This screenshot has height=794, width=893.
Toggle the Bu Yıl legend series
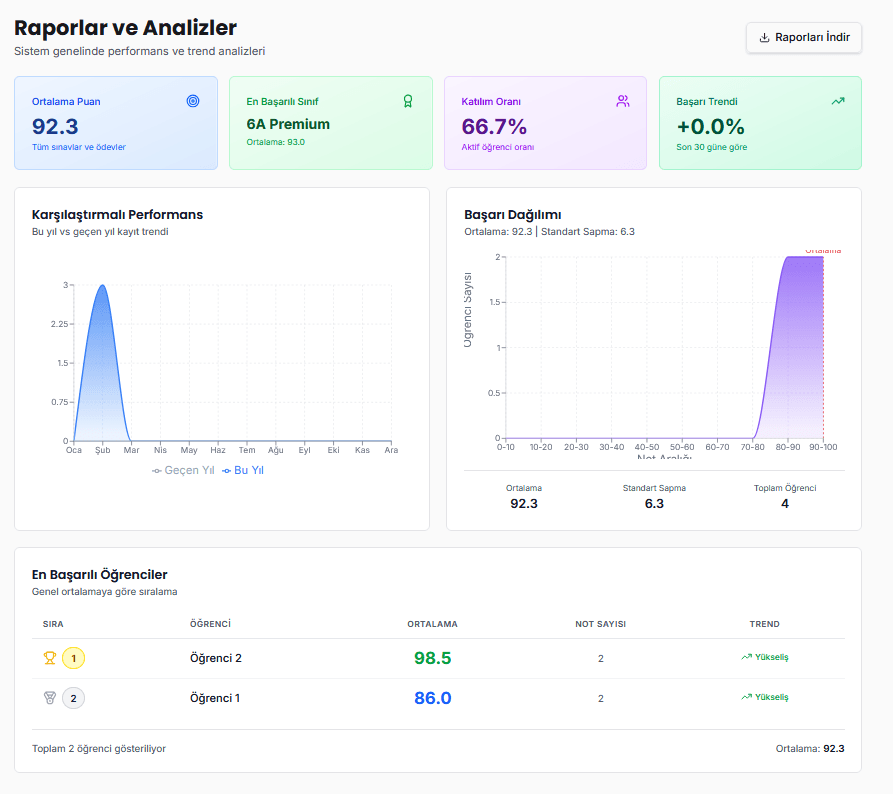[244, 470]
